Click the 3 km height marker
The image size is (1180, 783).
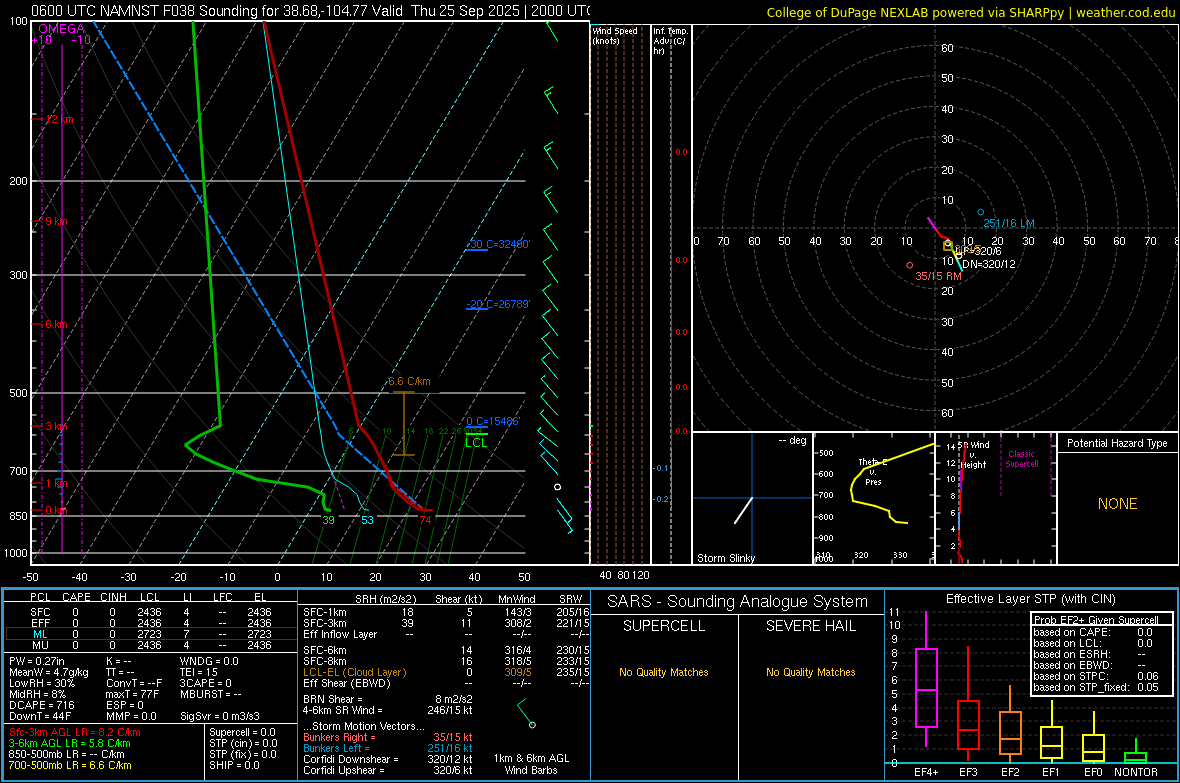tap(56, 427)
